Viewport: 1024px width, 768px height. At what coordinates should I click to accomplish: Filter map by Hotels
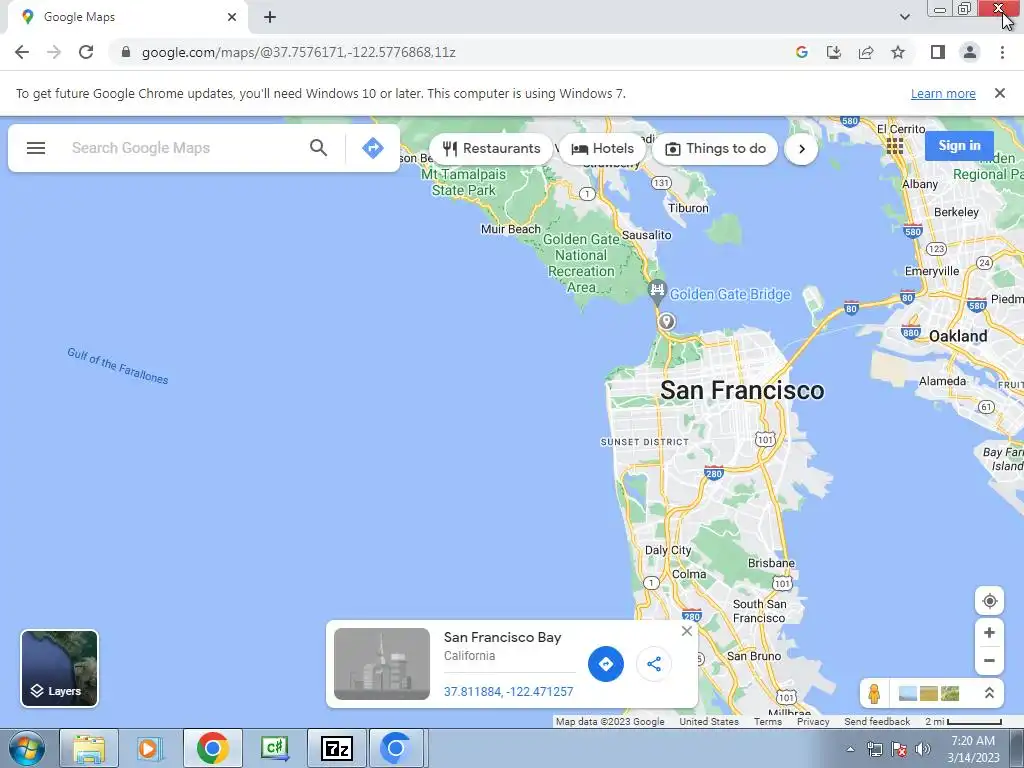602,148
